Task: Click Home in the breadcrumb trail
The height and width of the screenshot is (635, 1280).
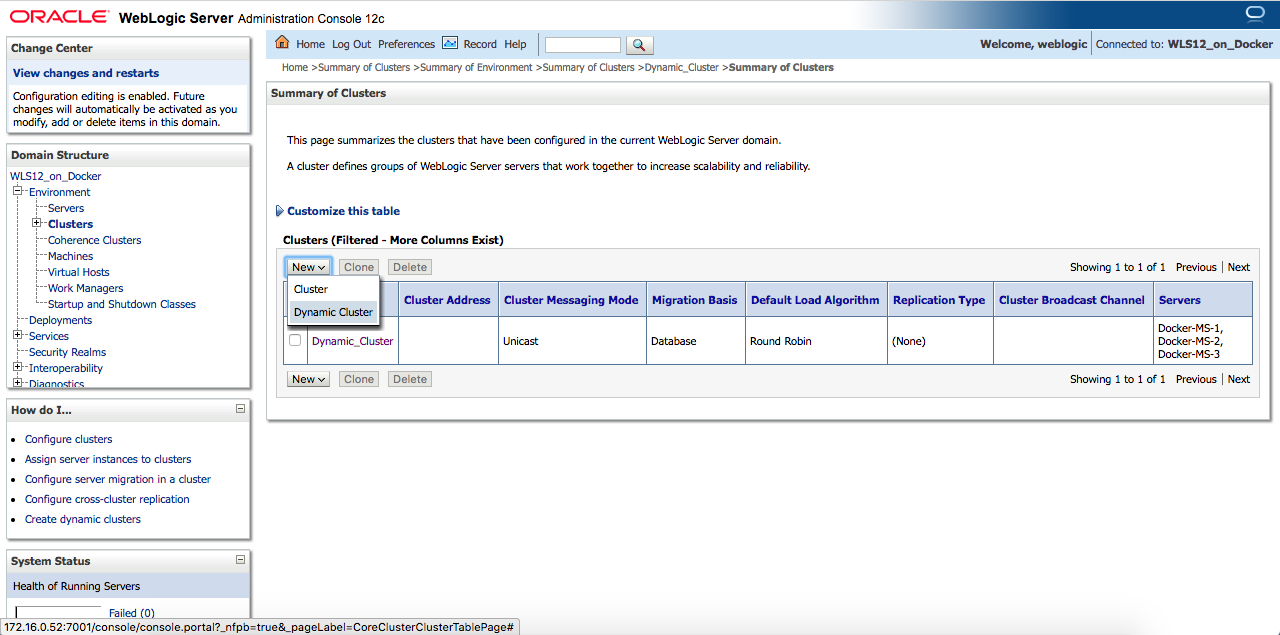Action: pos(295,67)
